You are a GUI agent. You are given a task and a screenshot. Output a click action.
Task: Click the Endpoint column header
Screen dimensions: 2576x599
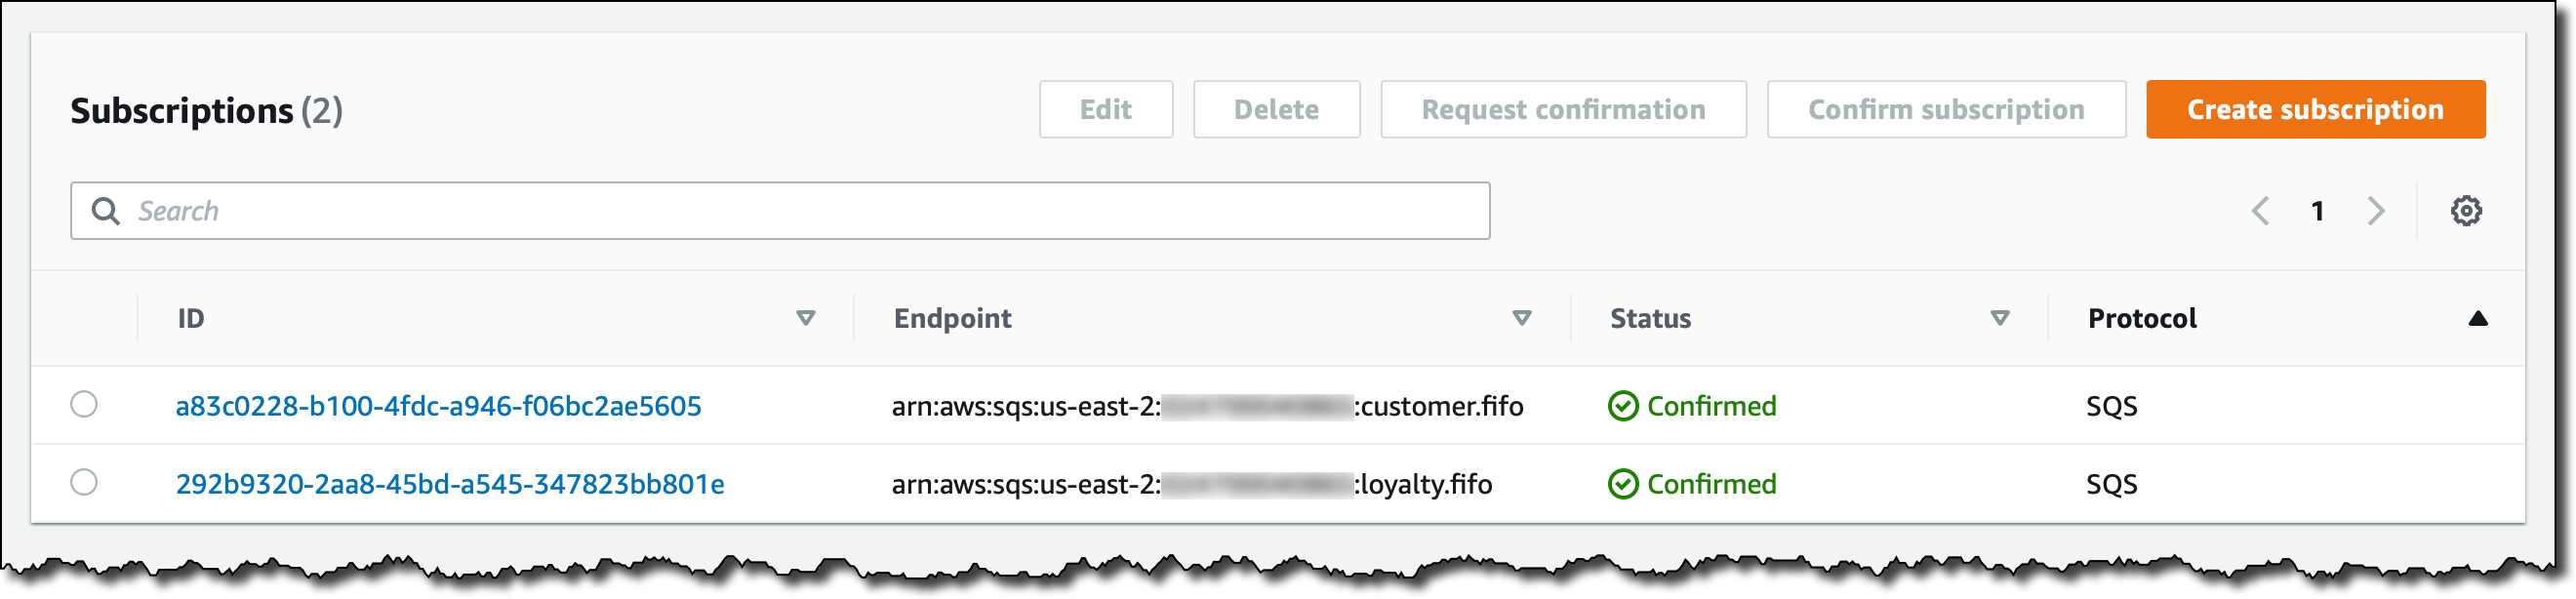point(952,318)
